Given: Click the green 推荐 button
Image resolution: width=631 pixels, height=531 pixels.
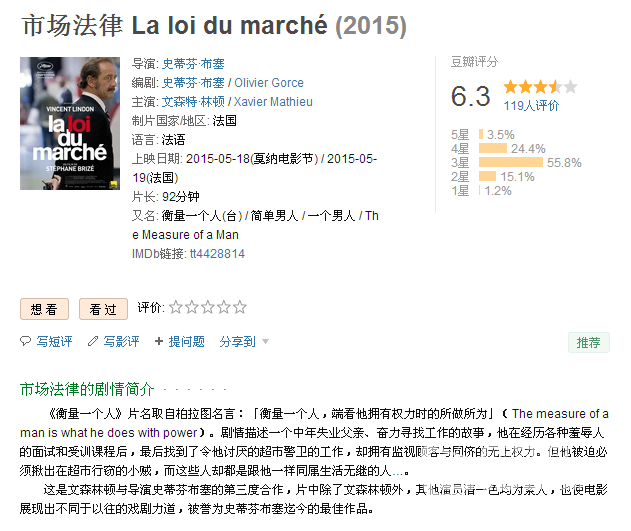Looking at the screenshot, I should pyautogui.click(x=589, y=342).
